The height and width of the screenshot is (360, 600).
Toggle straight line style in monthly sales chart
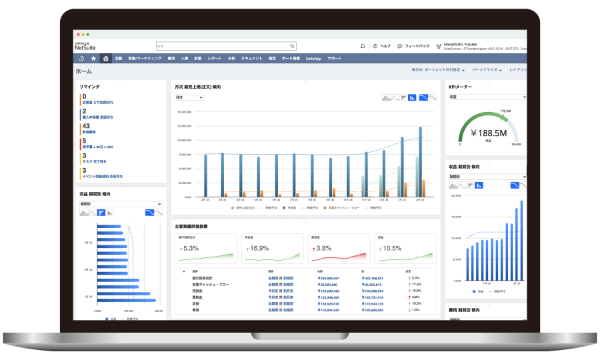coord(433,98)
